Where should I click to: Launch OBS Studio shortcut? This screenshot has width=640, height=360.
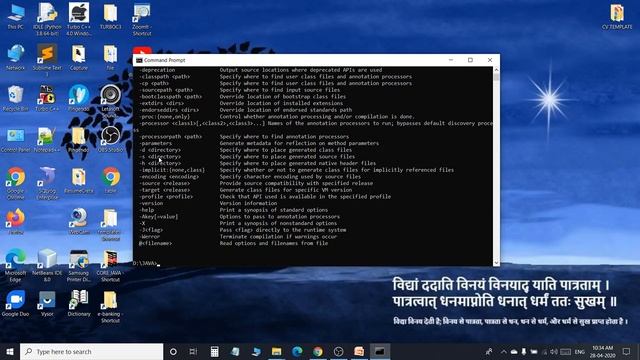[110, 139]
